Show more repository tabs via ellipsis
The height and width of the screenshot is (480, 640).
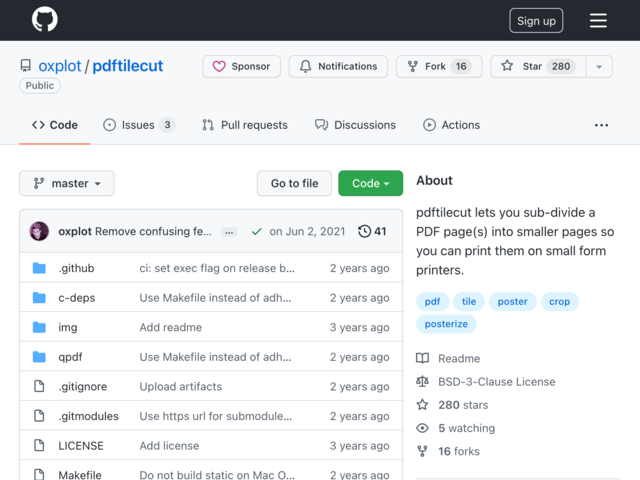click(601, 125)
